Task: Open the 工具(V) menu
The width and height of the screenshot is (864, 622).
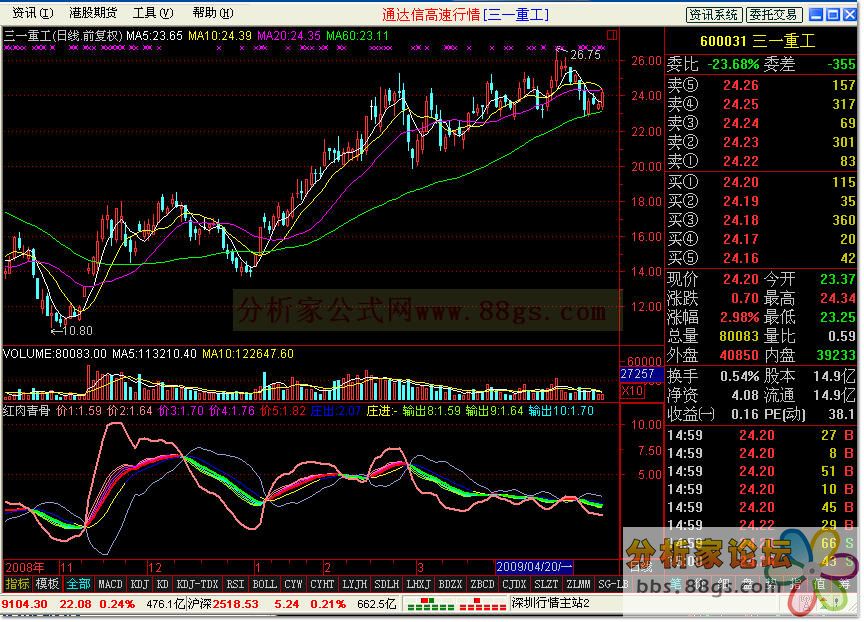Action: [153, 13]
